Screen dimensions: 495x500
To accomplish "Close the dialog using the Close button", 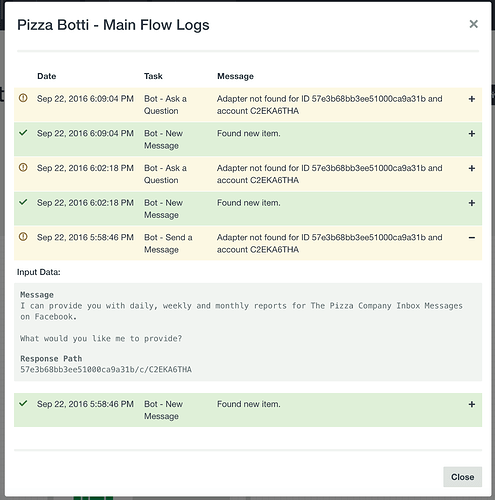I will (x=462, y=477).
